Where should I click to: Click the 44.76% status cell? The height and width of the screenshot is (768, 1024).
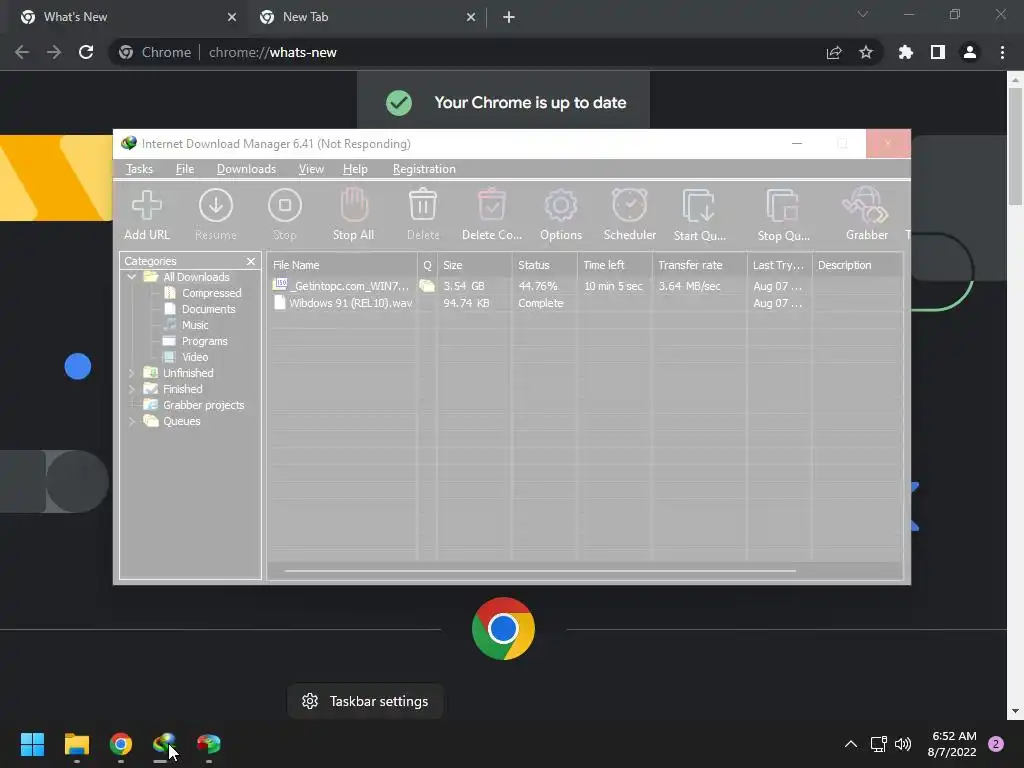tap(538, 286)
